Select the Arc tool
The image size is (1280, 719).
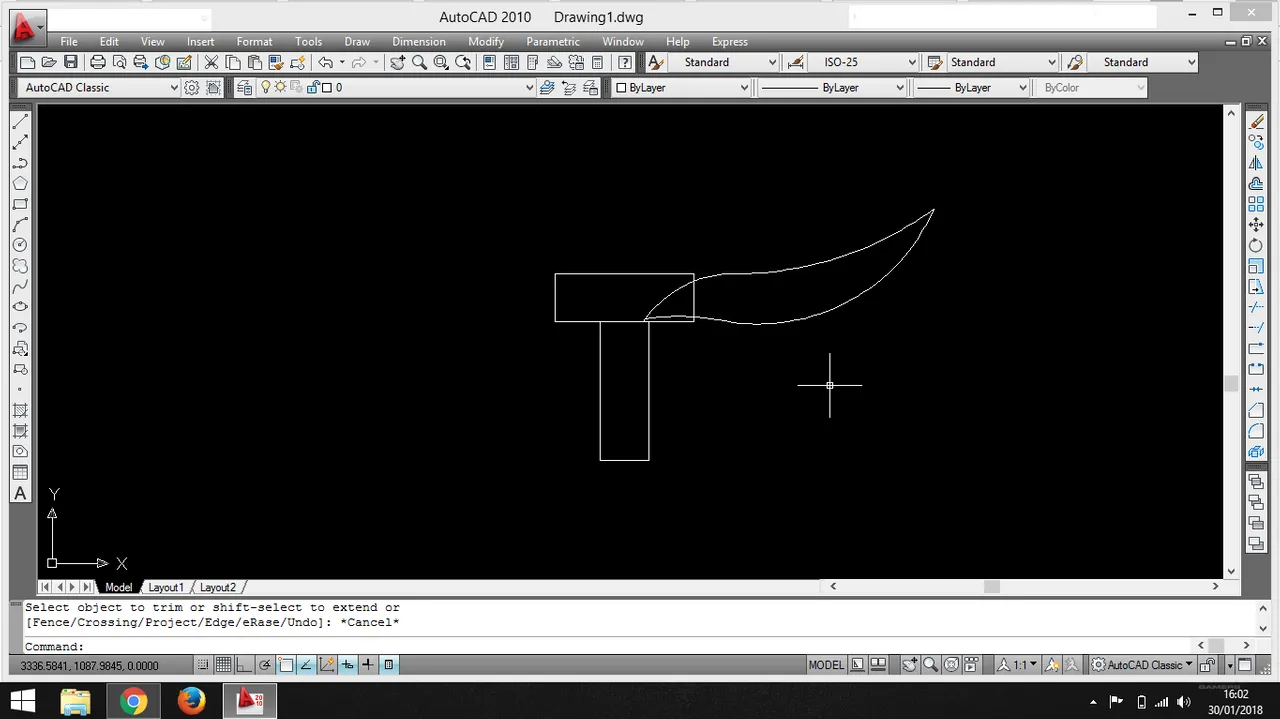pyautogui.click(x=20, y=225)
